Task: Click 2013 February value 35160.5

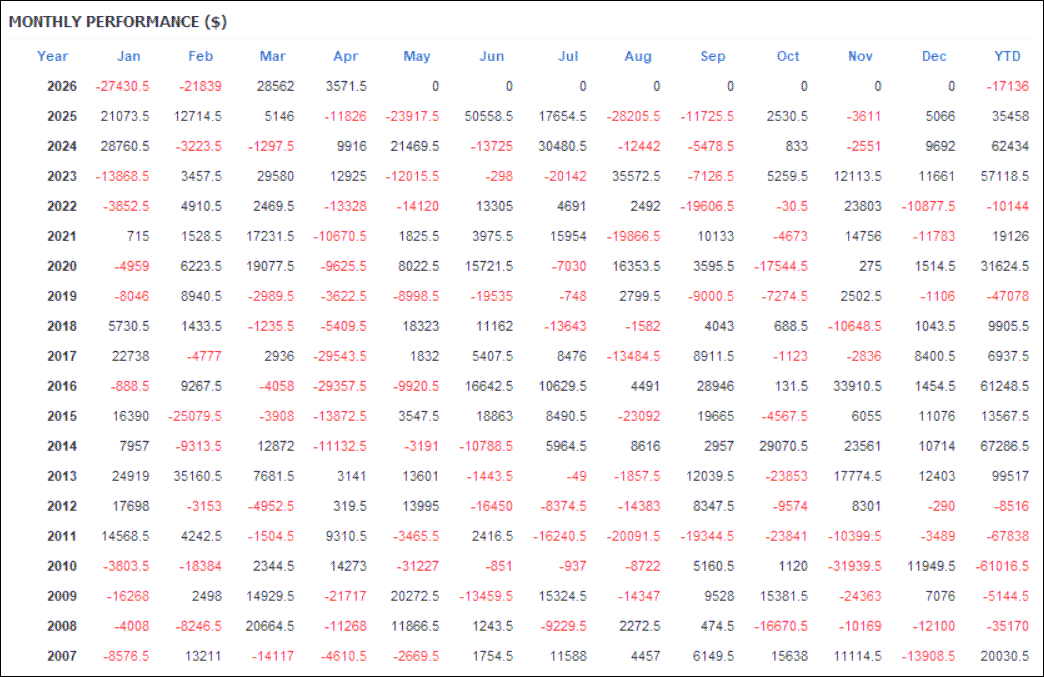Action: point(197,477)
